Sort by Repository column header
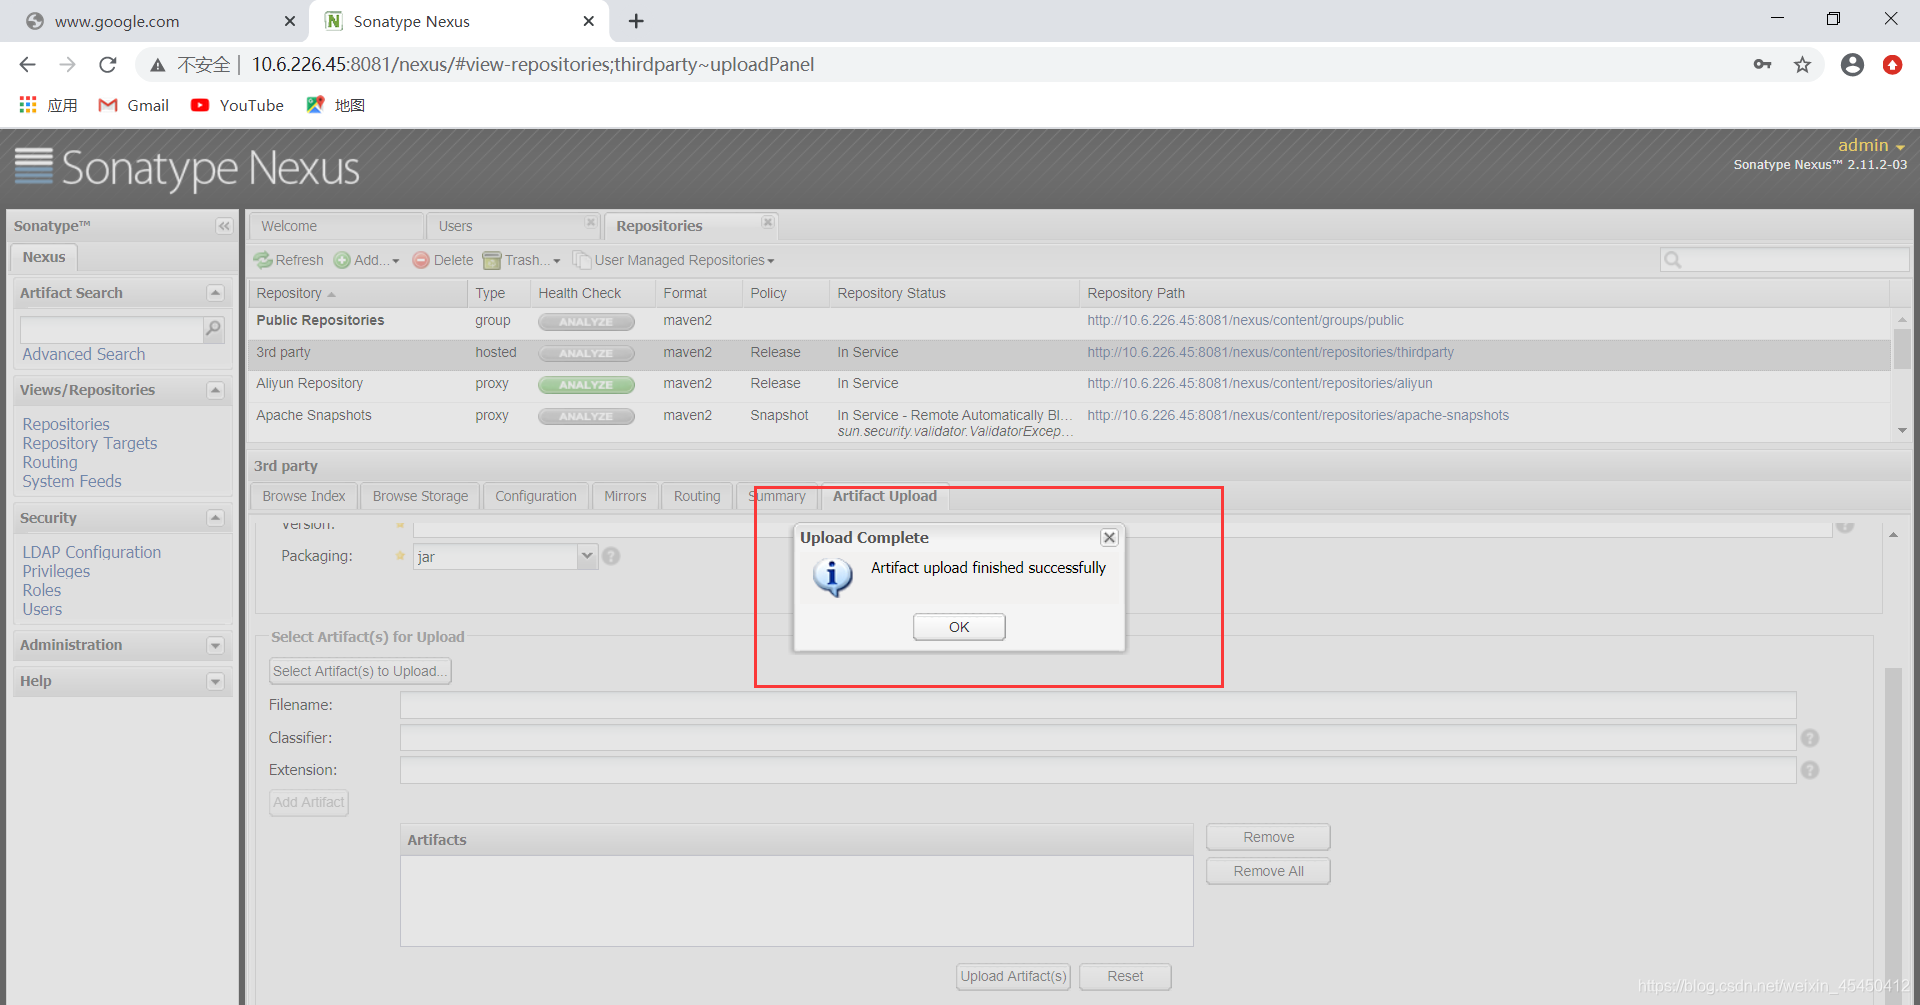 [357, 293]
